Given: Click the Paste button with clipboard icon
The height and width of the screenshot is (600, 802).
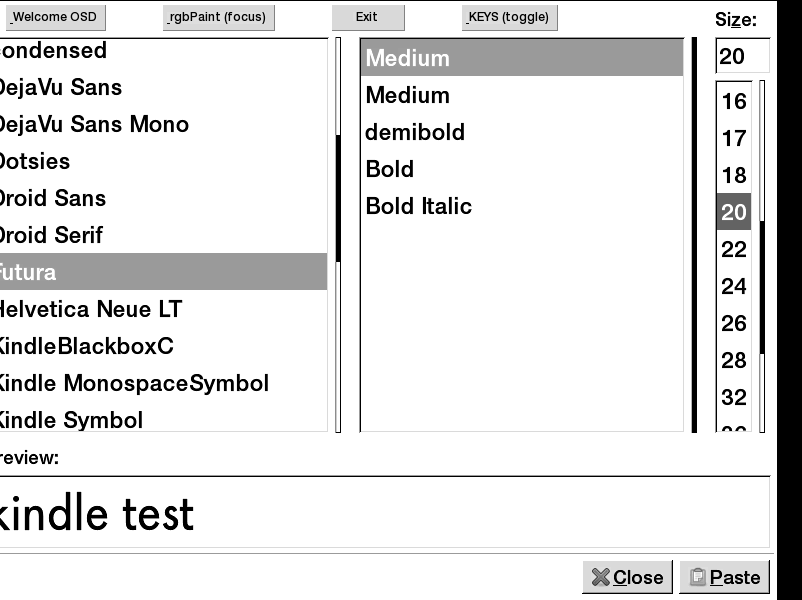Looking at the screenshot, I should [x=724, y=577].
